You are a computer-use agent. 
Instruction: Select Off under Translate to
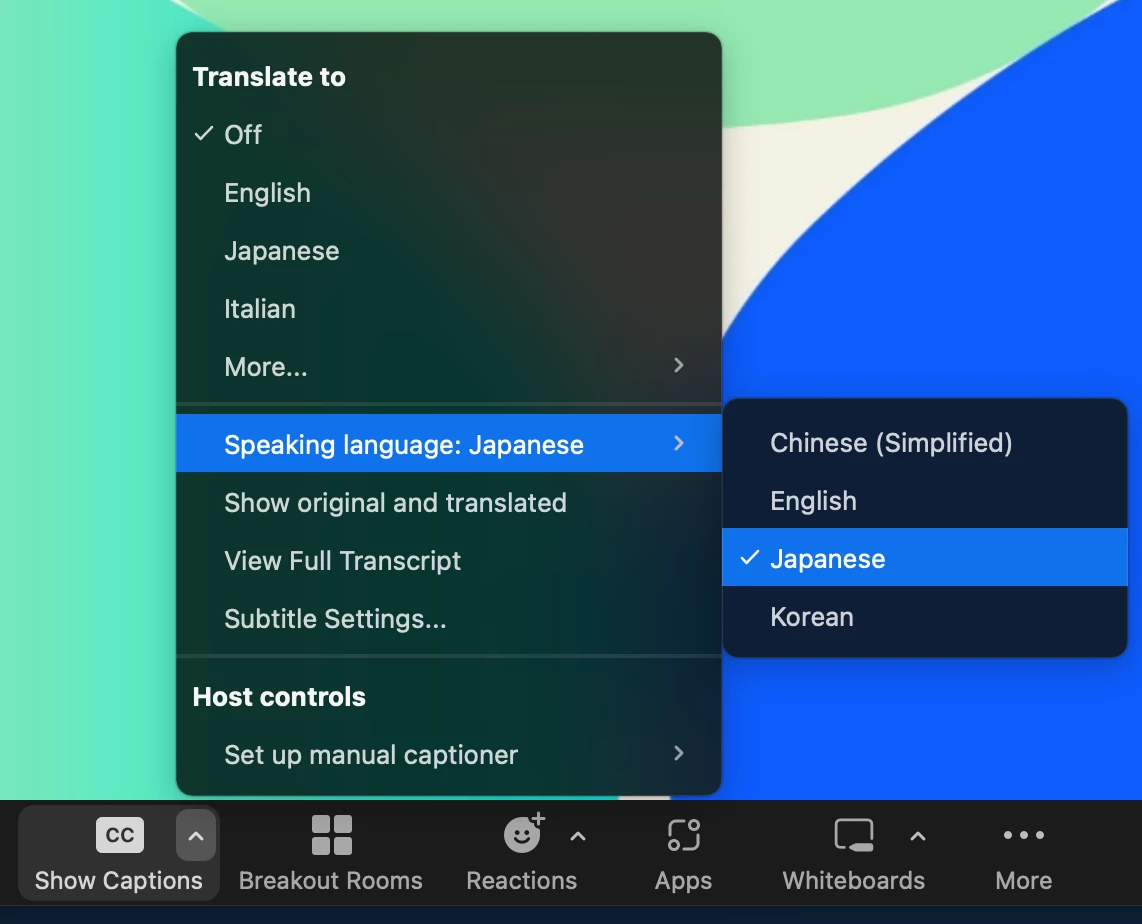point(449,135)
